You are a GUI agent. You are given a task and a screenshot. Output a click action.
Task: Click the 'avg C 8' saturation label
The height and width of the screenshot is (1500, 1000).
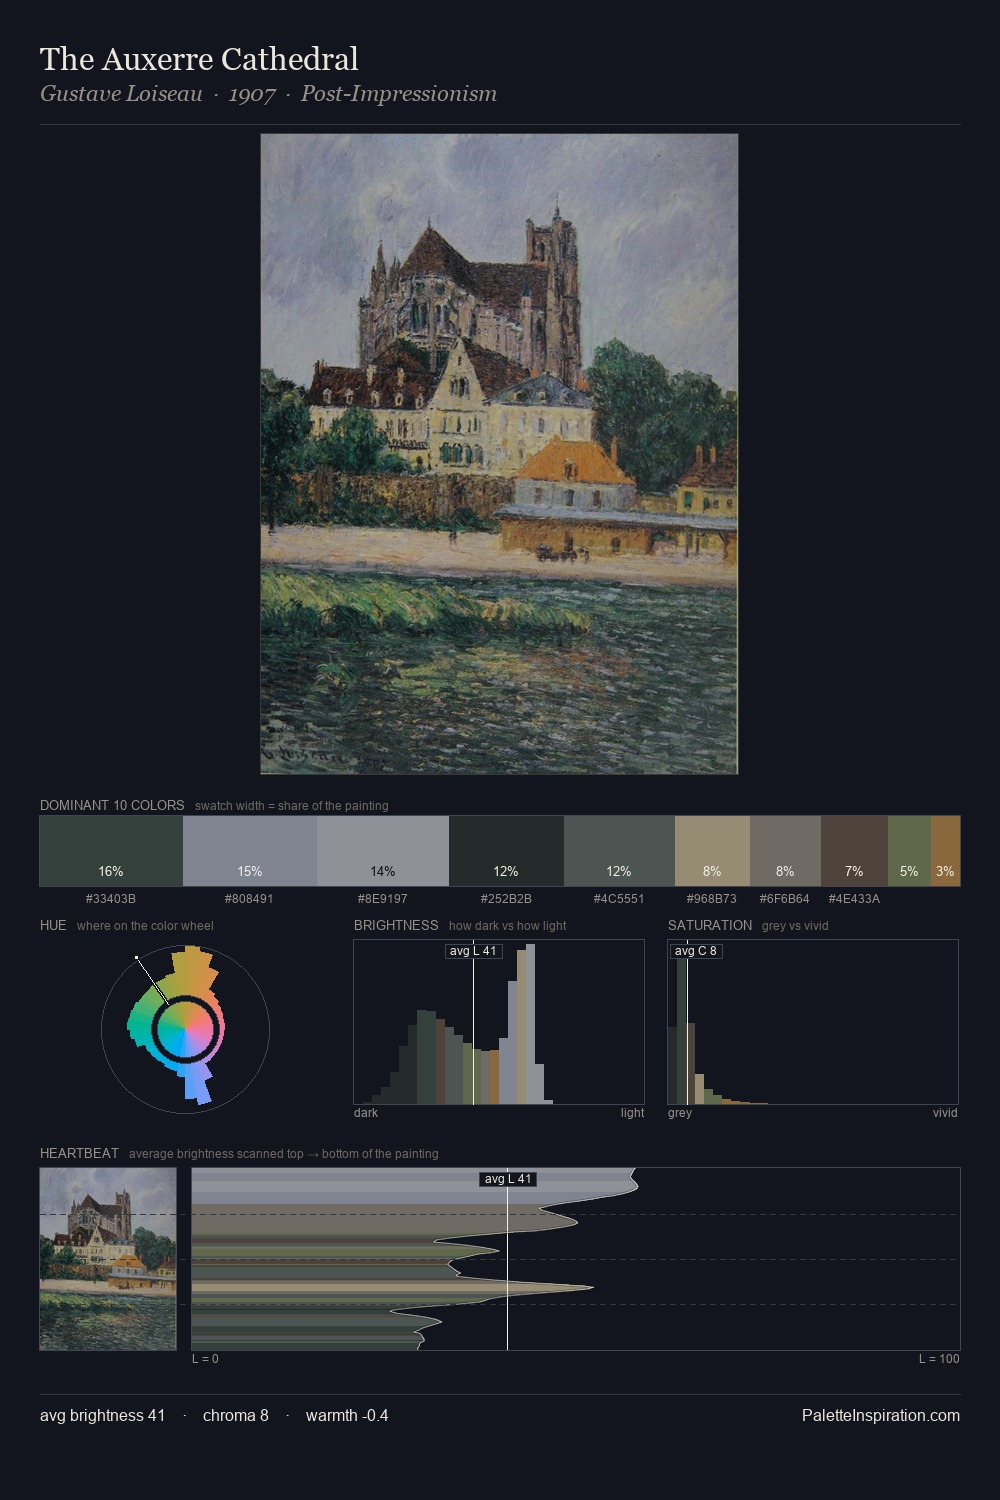(x=696, y=951)
